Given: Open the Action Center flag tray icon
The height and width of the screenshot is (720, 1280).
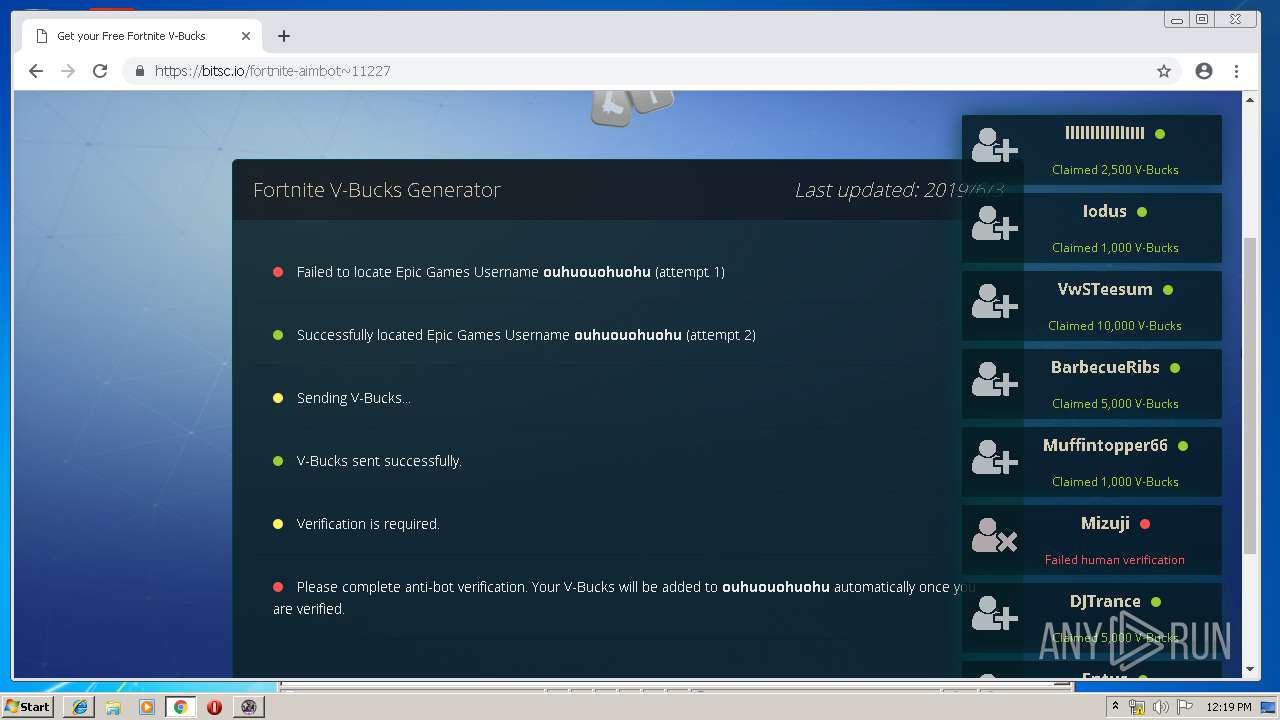Looking at the screenshot, I should click(x=1184, y=707).
